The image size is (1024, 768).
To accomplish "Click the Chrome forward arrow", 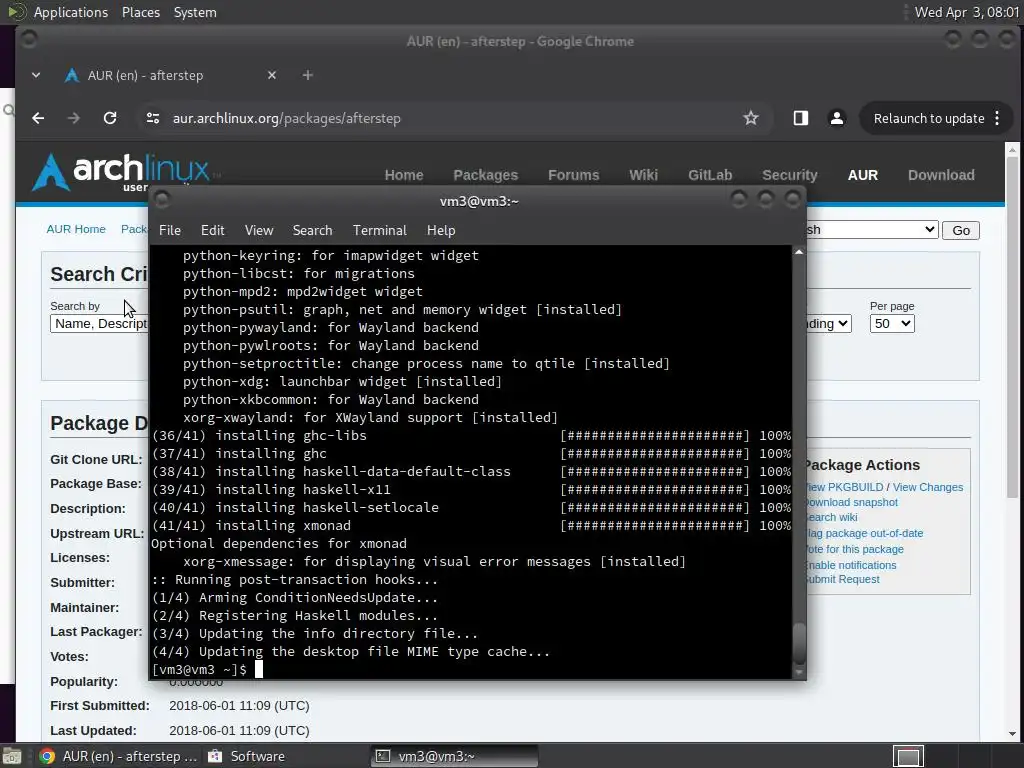I will tap(74, 118).
